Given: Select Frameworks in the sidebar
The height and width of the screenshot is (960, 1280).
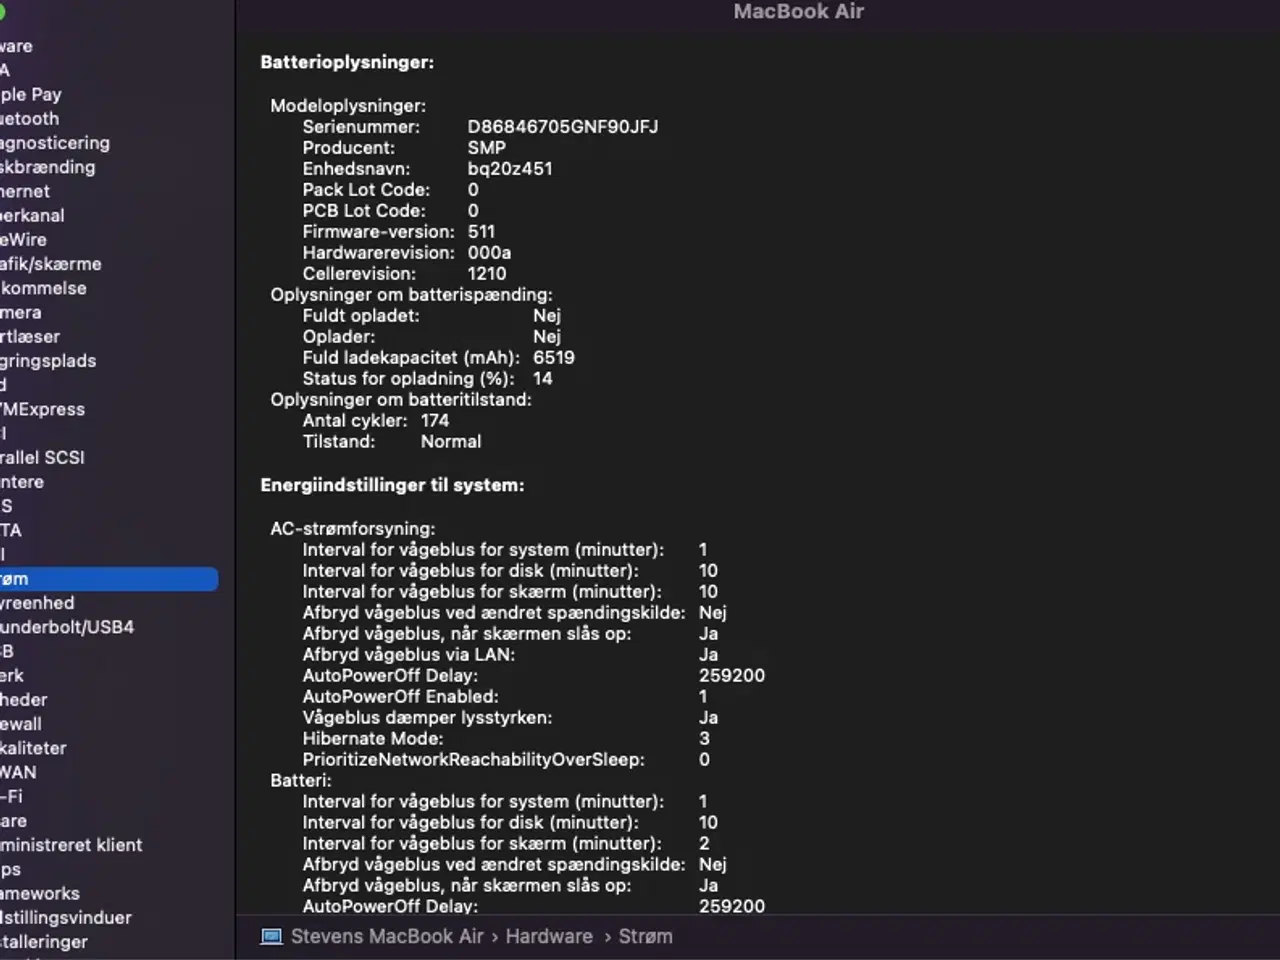Looking at the screenshot, I should 40,894.
